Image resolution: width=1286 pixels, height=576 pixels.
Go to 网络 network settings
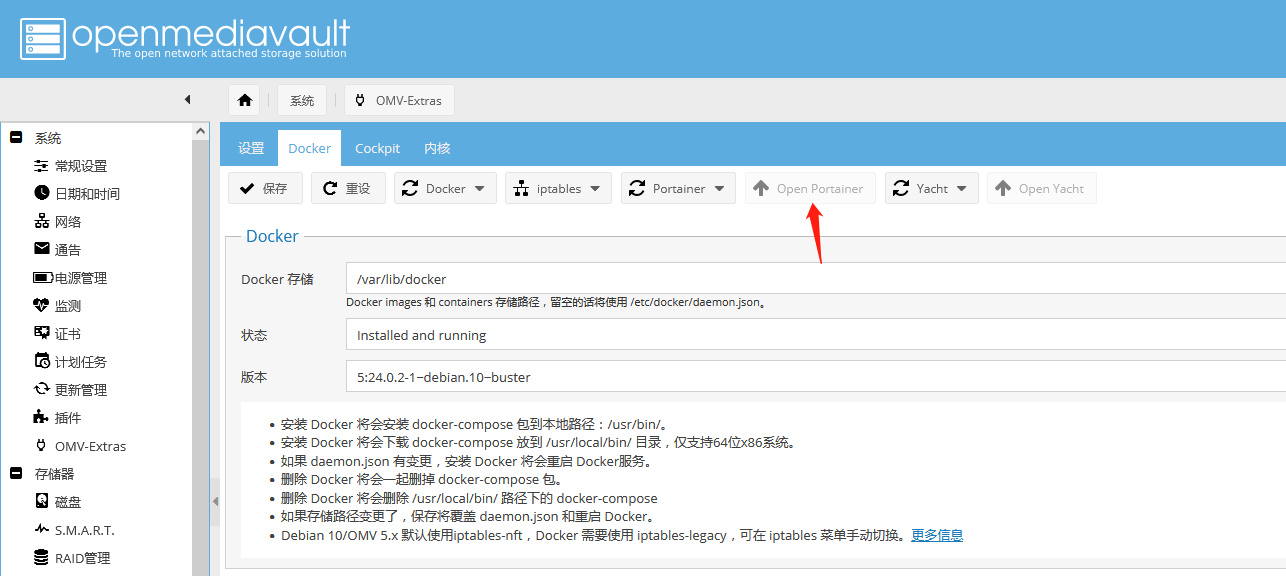[68, 222]
